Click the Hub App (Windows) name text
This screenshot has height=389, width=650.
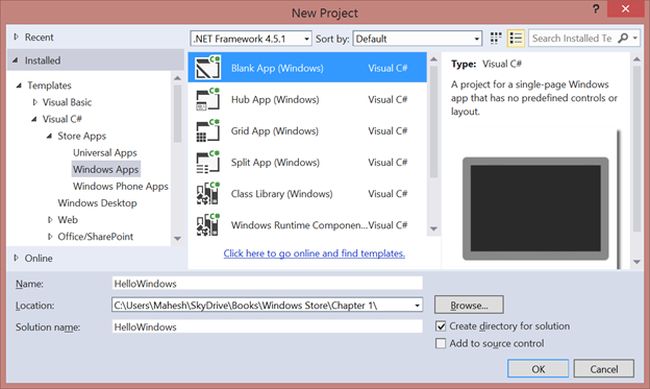coord(275,100)
